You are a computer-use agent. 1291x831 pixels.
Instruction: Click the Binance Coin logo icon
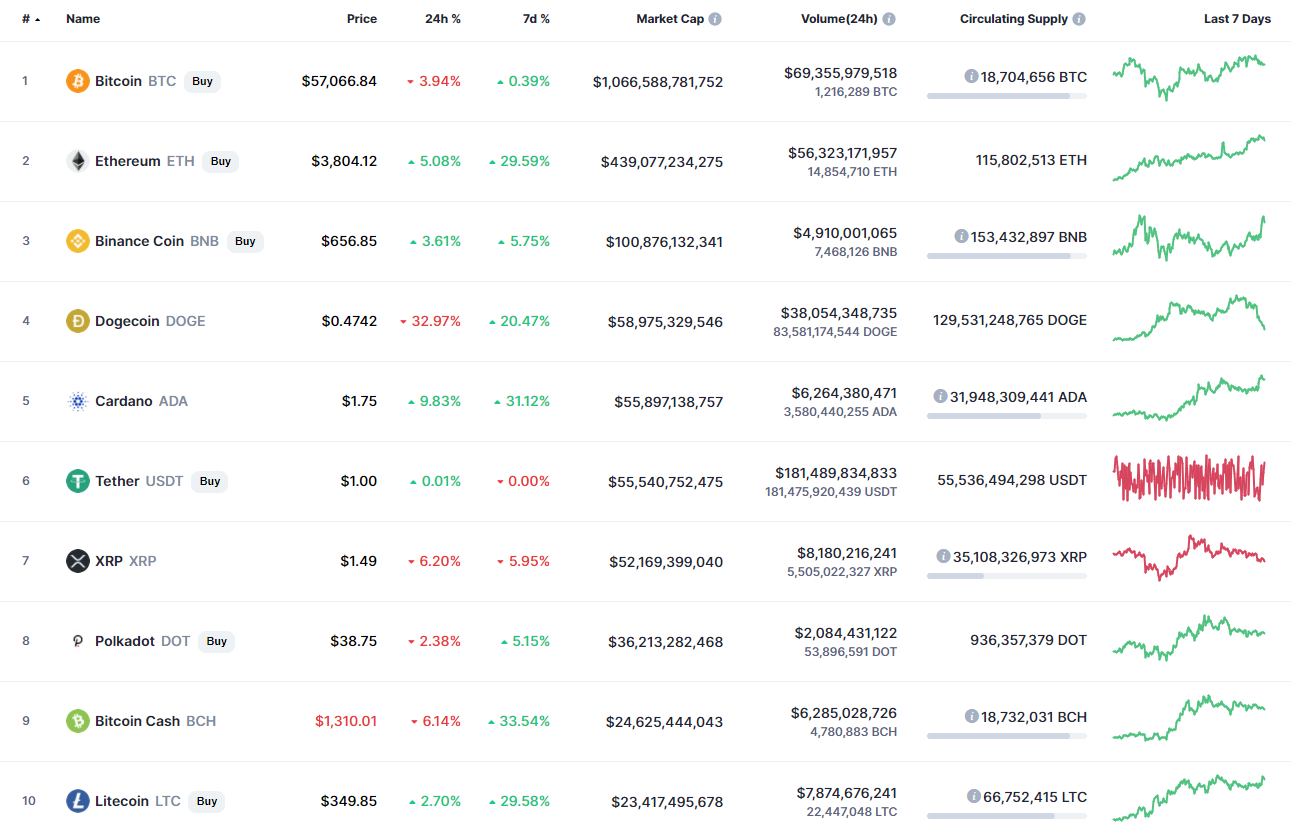point(78,241)
